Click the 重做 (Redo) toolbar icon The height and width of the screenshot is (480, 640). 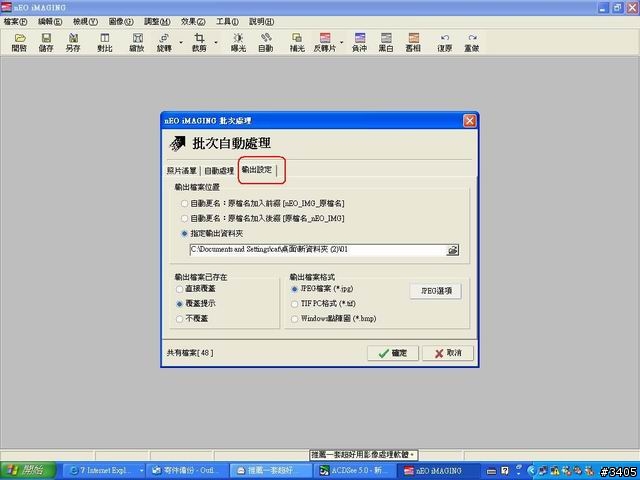[x=472, y=42]
